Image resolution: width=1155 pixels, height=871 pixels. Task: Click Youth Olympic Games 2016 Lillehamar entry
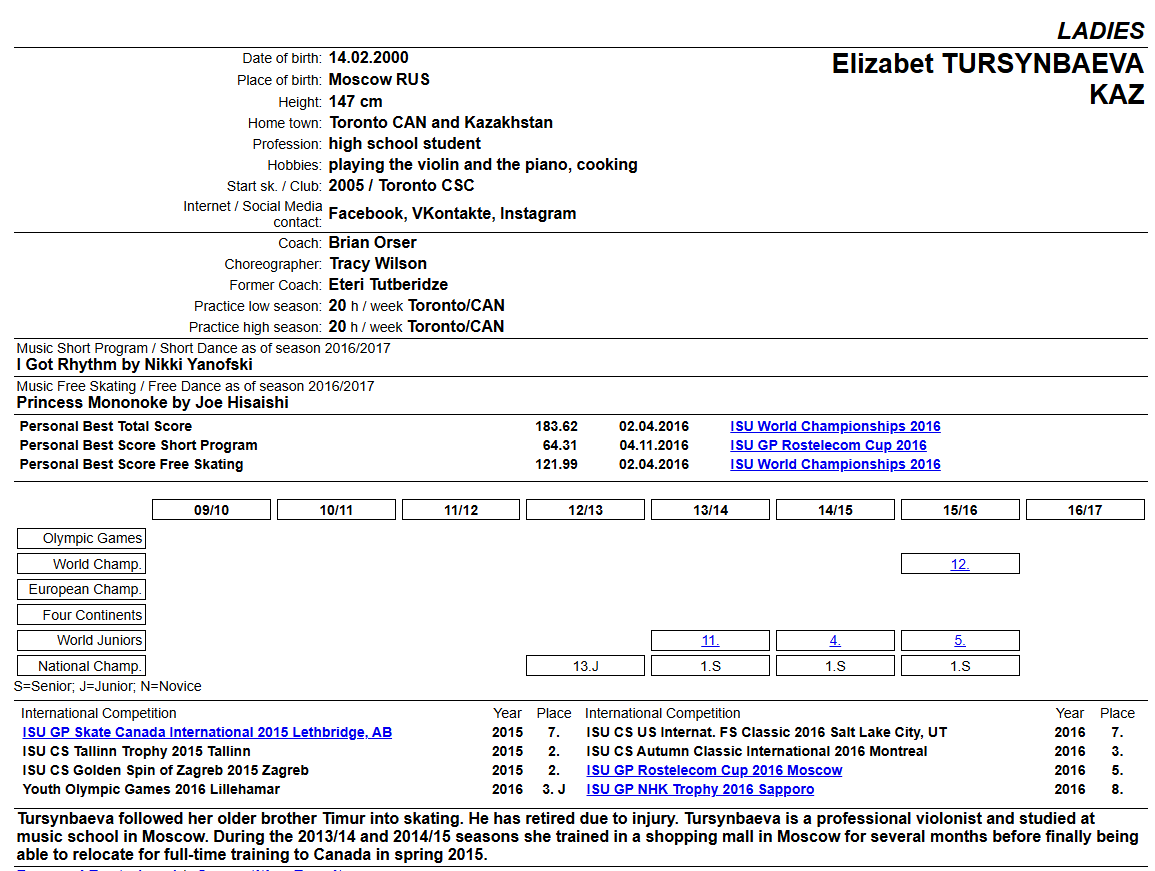(x=151, y=789)
